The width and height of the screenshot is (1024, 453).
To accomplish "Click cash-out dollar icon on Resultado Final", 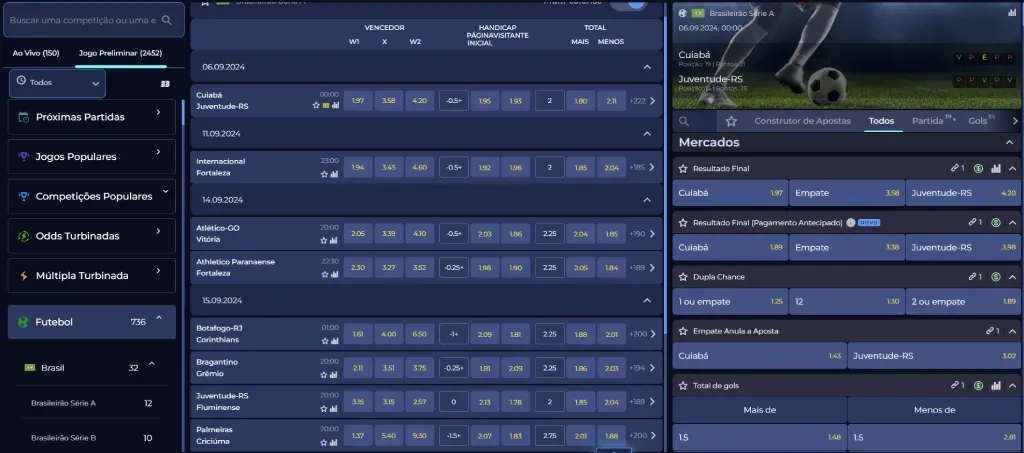I will [978, 168].
